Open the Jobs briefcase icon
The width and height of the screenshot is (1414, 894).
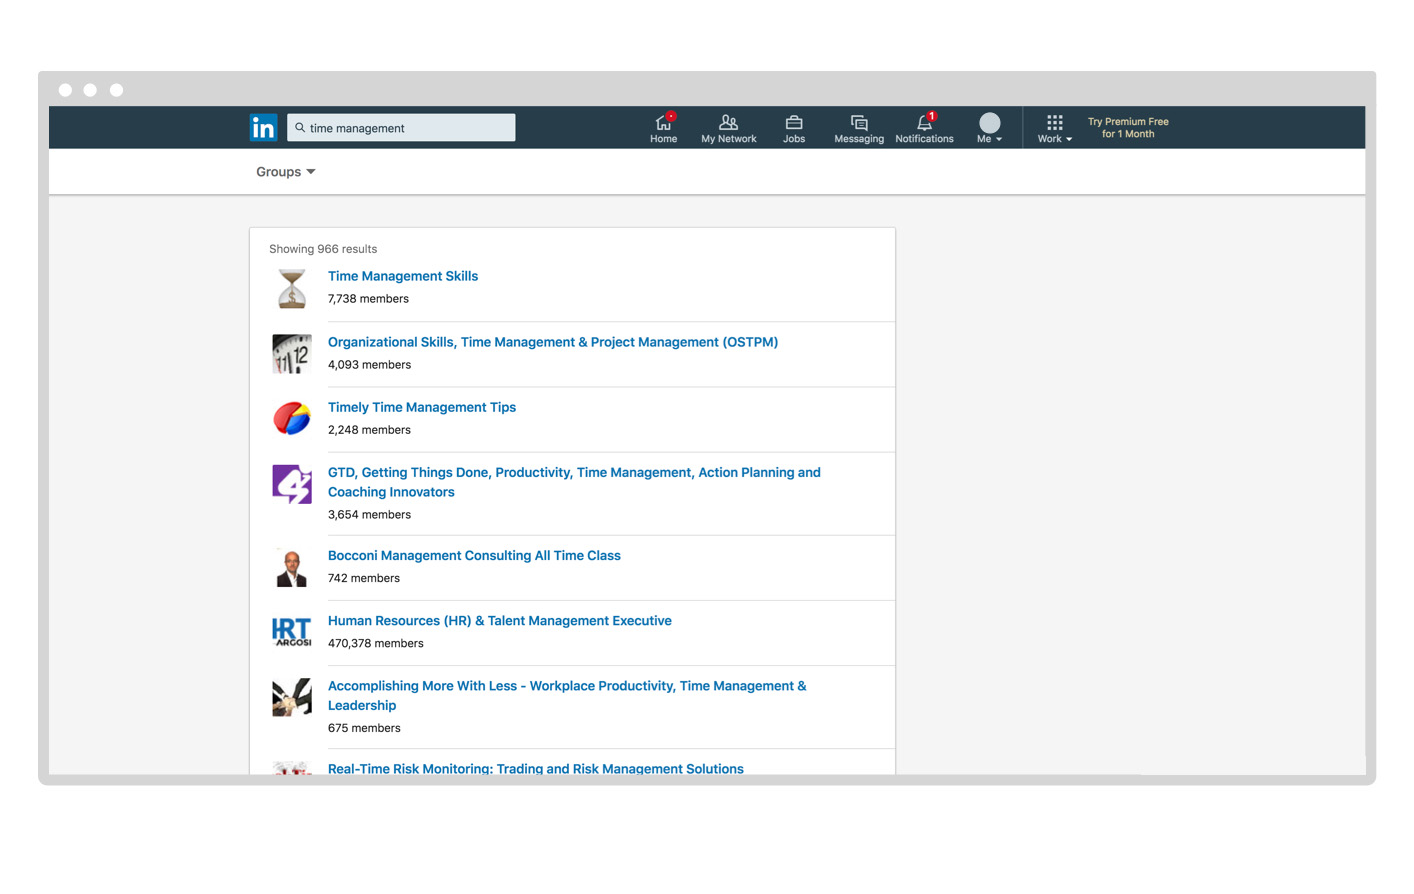pos(793,123)
